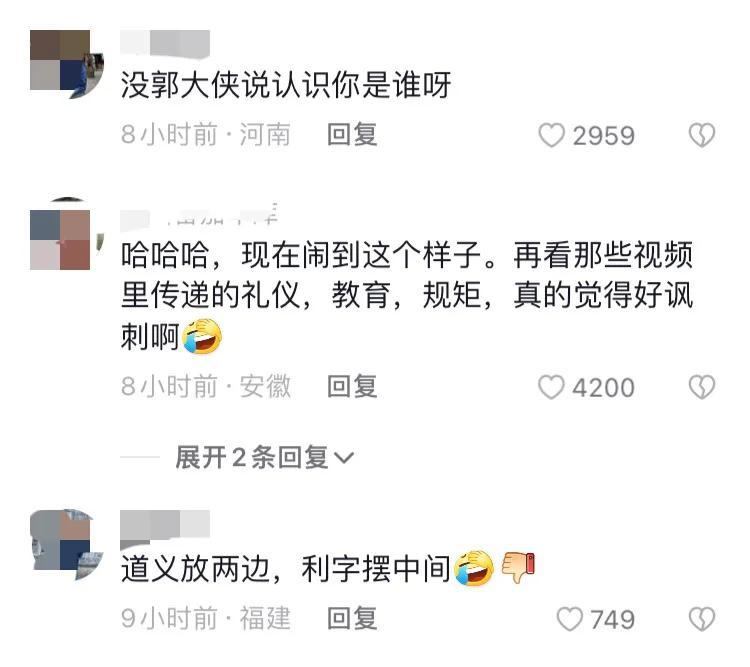Open the avatar of the 福建 commenter
The width and height of the screenshot is (750, 667).
pyautogui.click(x=66, y=545)
